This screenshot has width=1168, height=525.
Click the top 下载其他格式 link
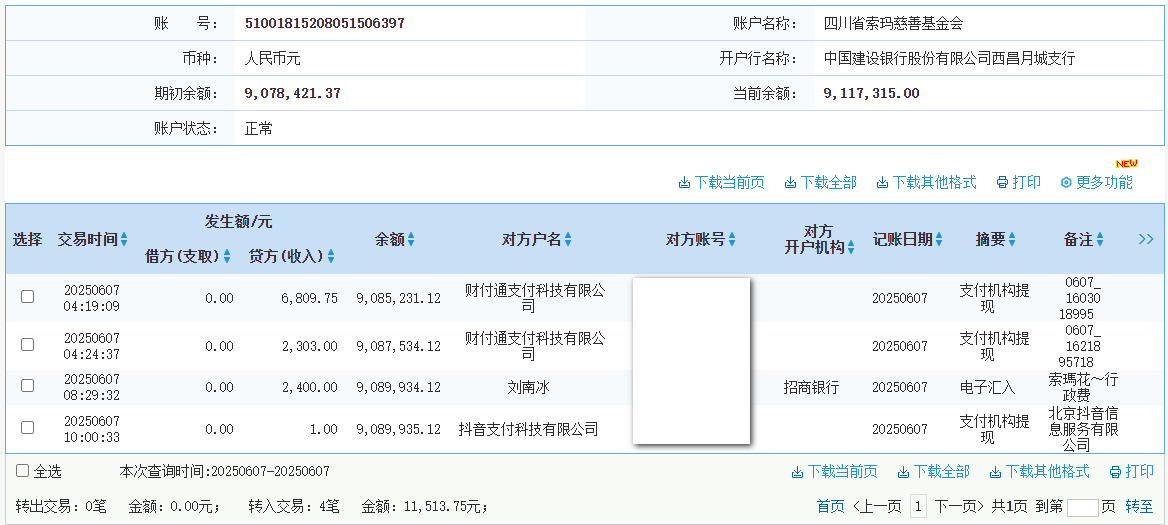926,182
